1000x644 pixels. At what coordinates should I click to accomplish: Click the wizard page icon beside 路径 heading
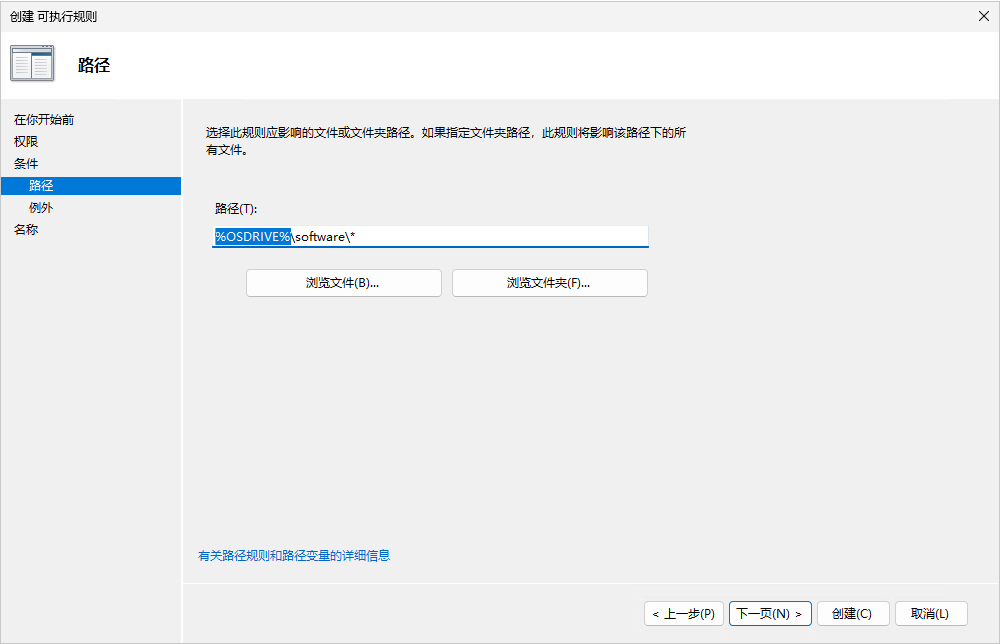point(32,63)
